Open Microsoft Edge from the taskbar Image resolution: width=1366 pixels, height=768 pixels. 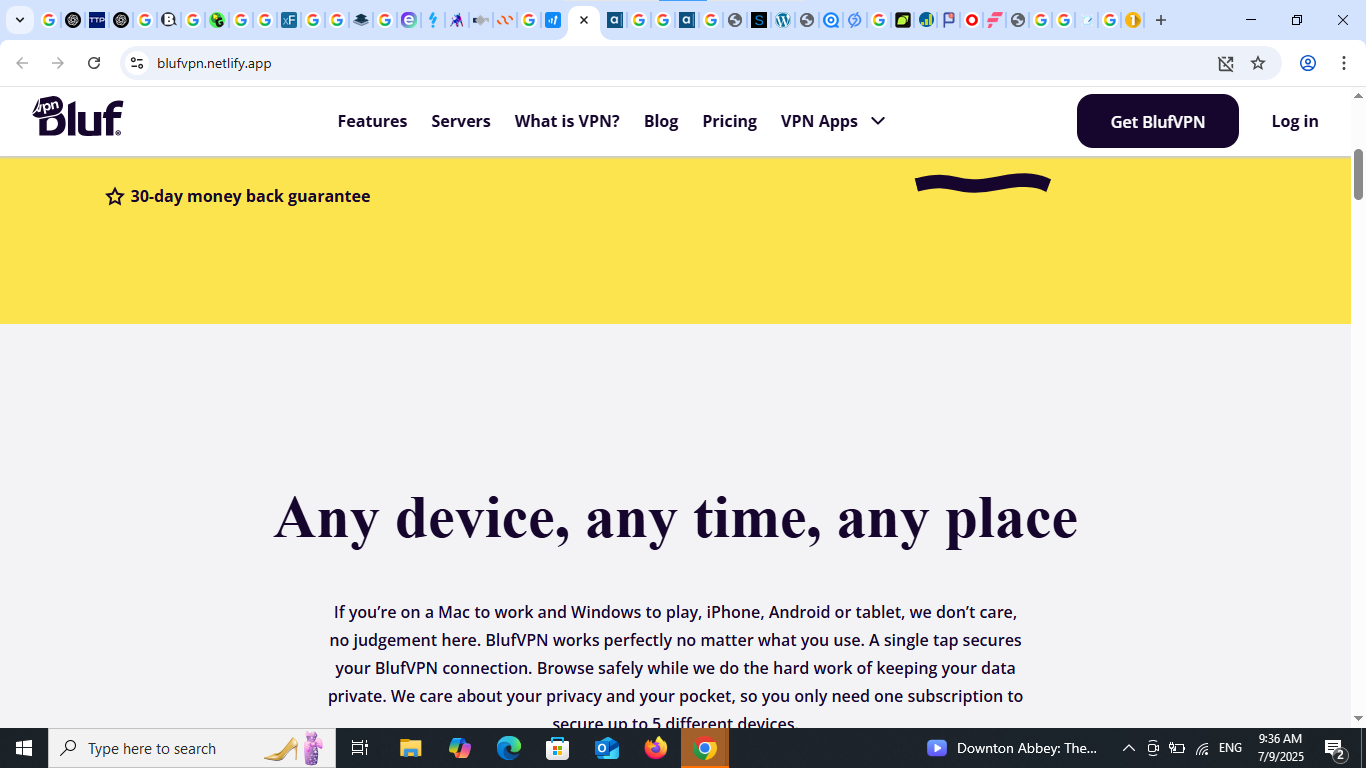(509, 748)
